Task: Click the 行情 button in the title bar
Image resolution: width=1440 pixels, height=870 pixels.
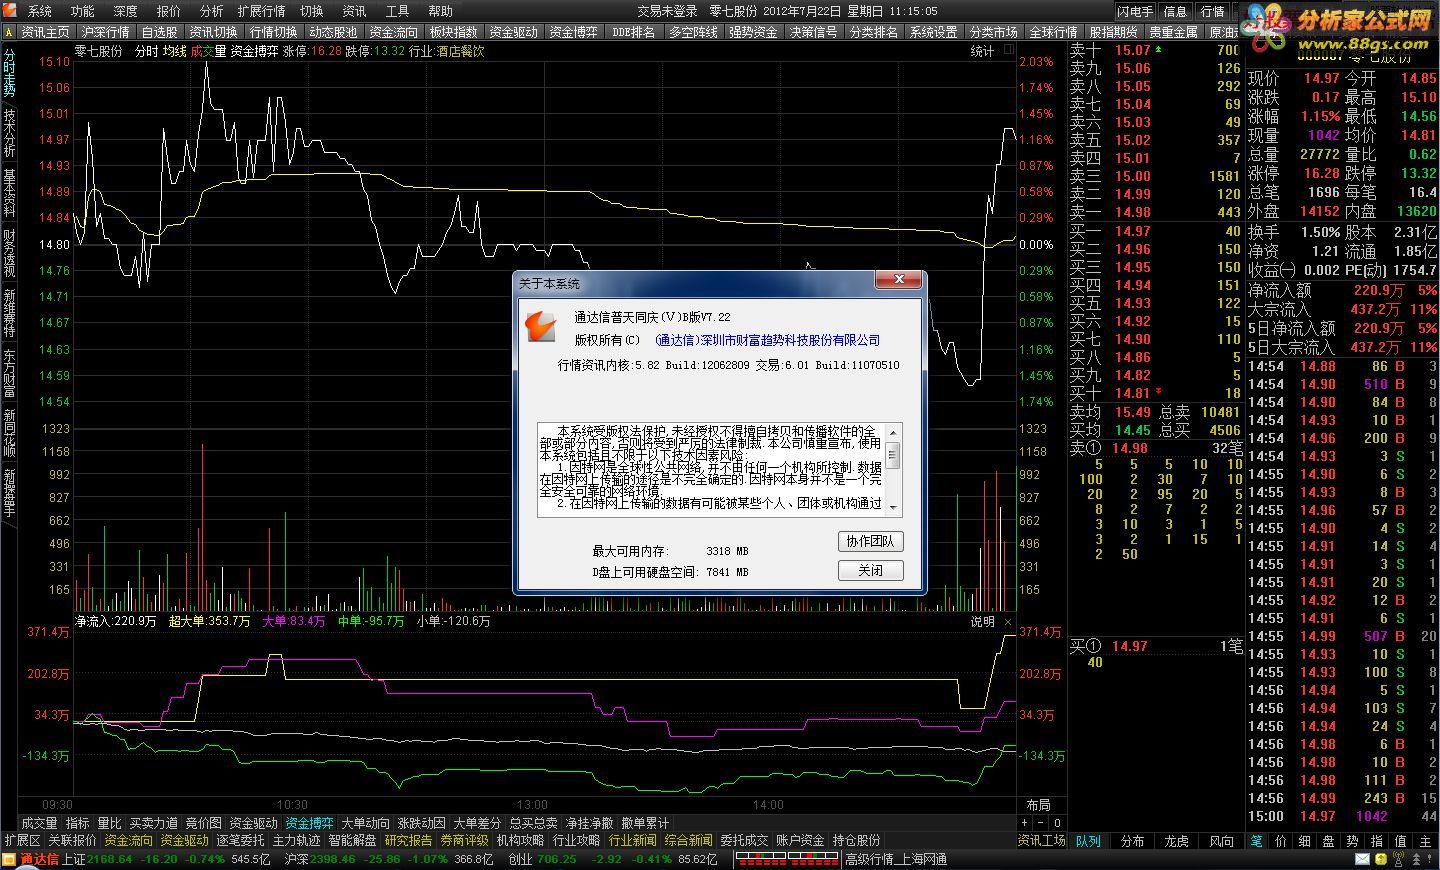Action: tap(1212, 11)
